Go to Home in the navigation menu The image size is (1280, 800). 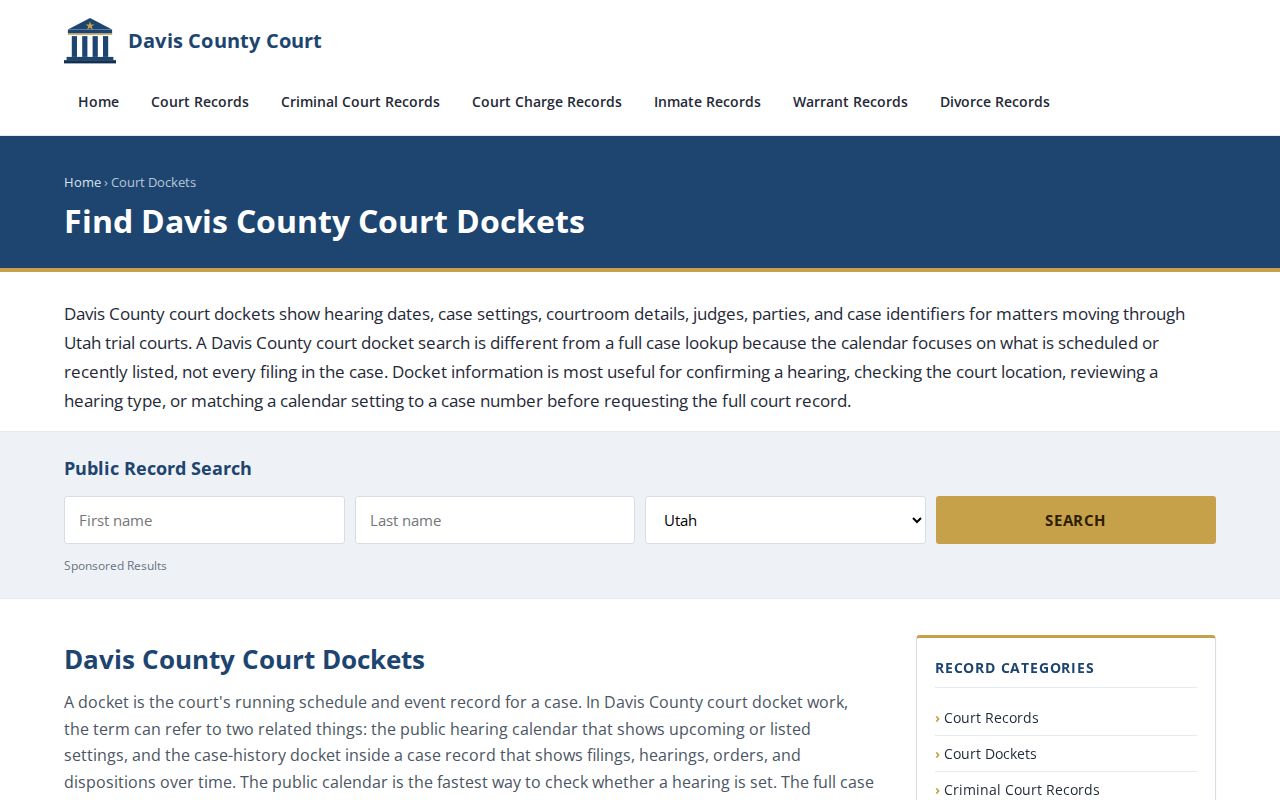pyautogui.click(x=98, y=102)
